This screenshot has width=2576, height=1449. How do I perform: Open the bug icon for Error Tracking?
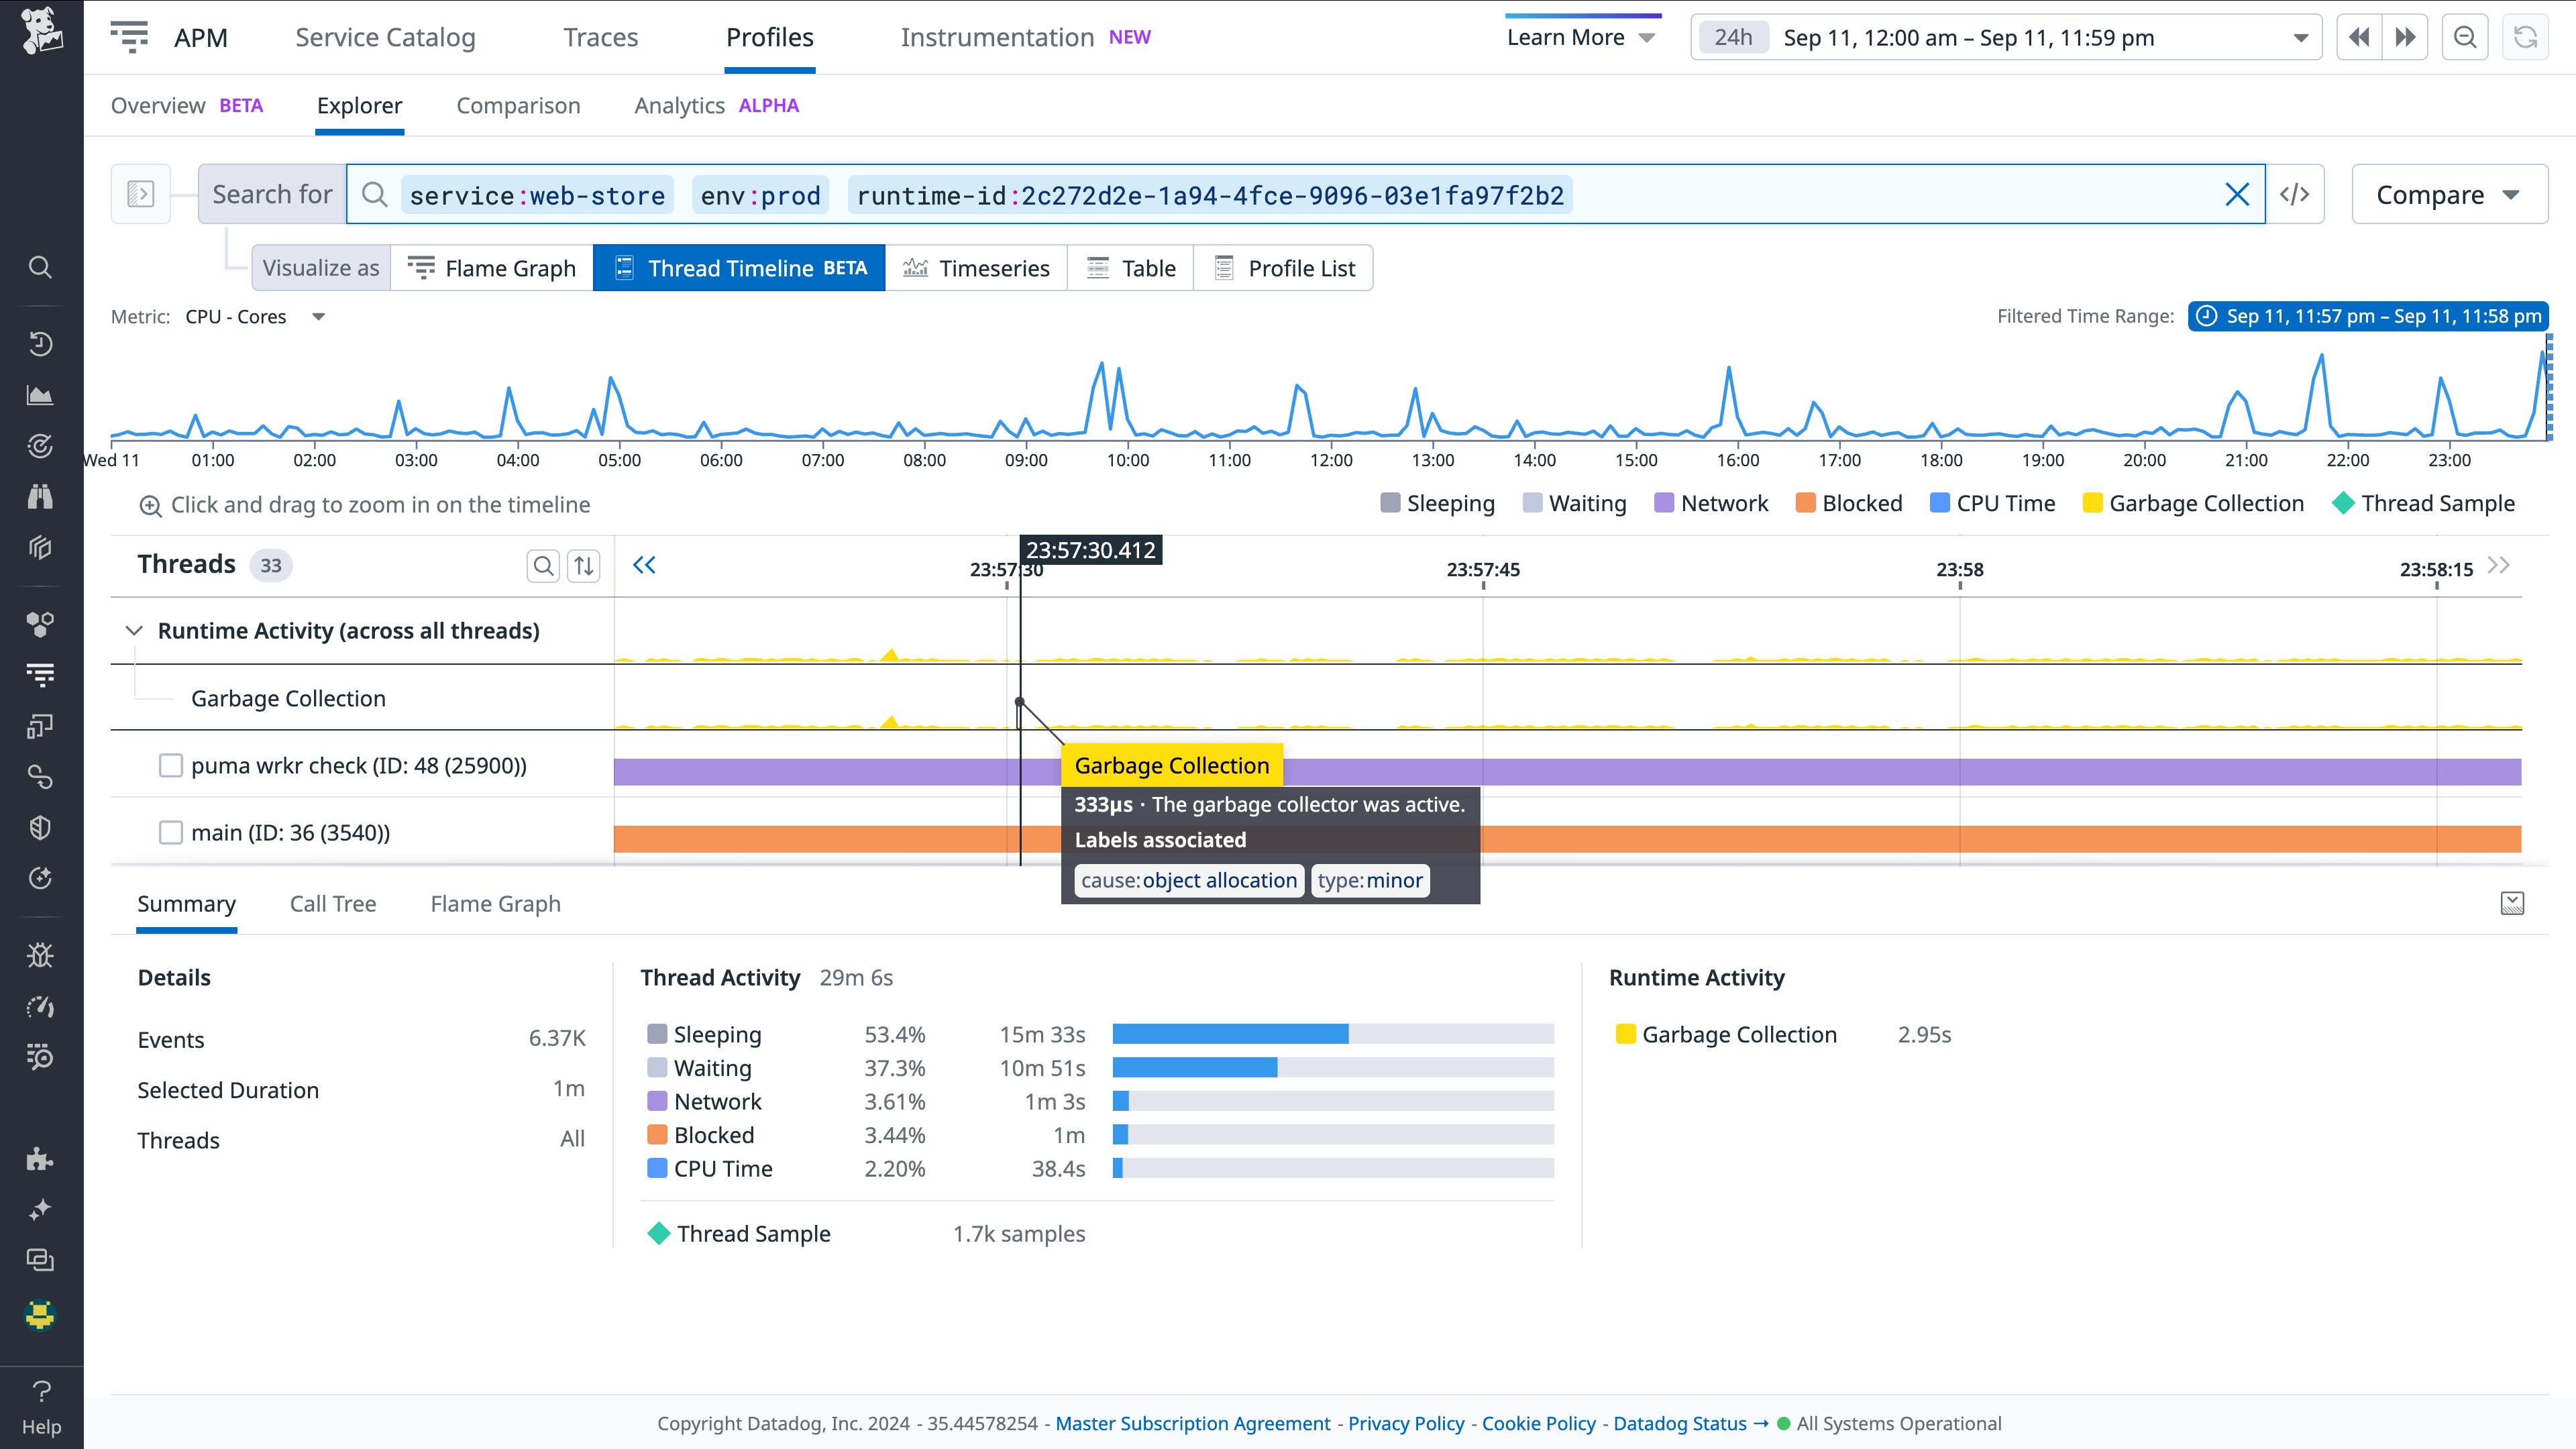pyautogui.click(x=40, y=956)
